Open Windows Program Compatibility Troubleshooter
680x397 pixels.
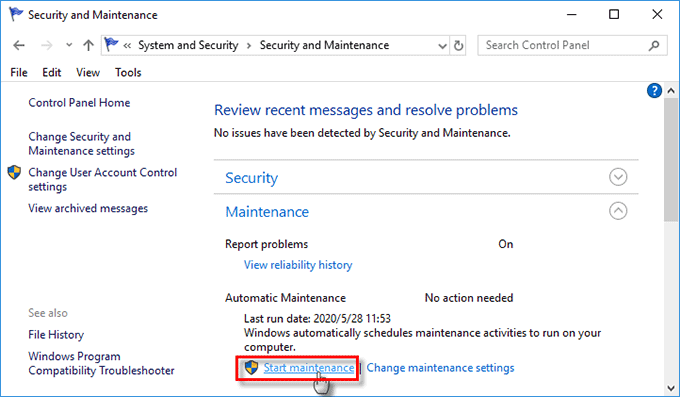pos(101,364)
